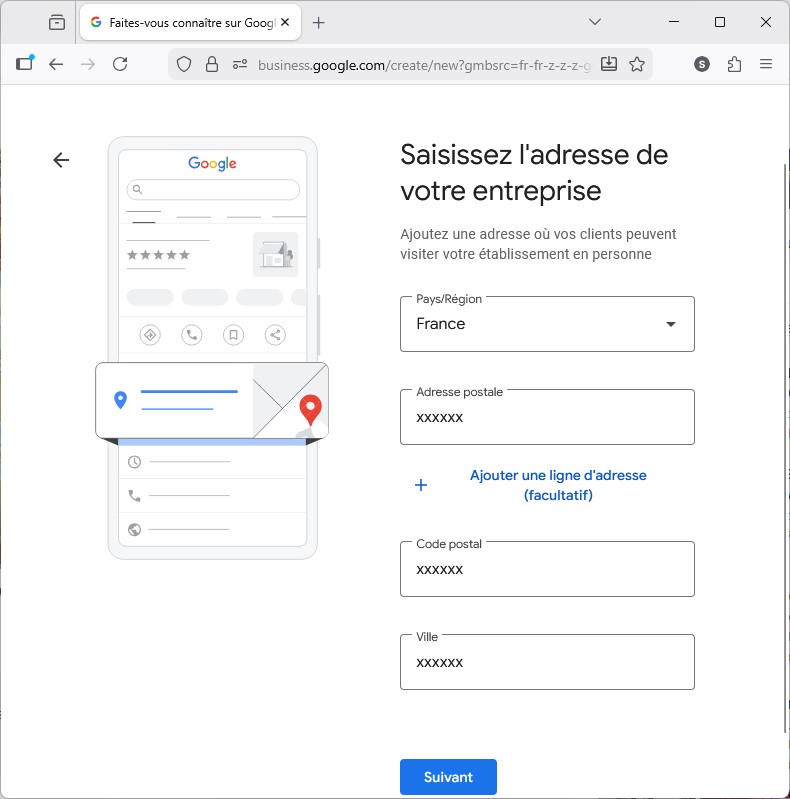
Task: Open a new tab with plus icon
Action: (319, 22)
